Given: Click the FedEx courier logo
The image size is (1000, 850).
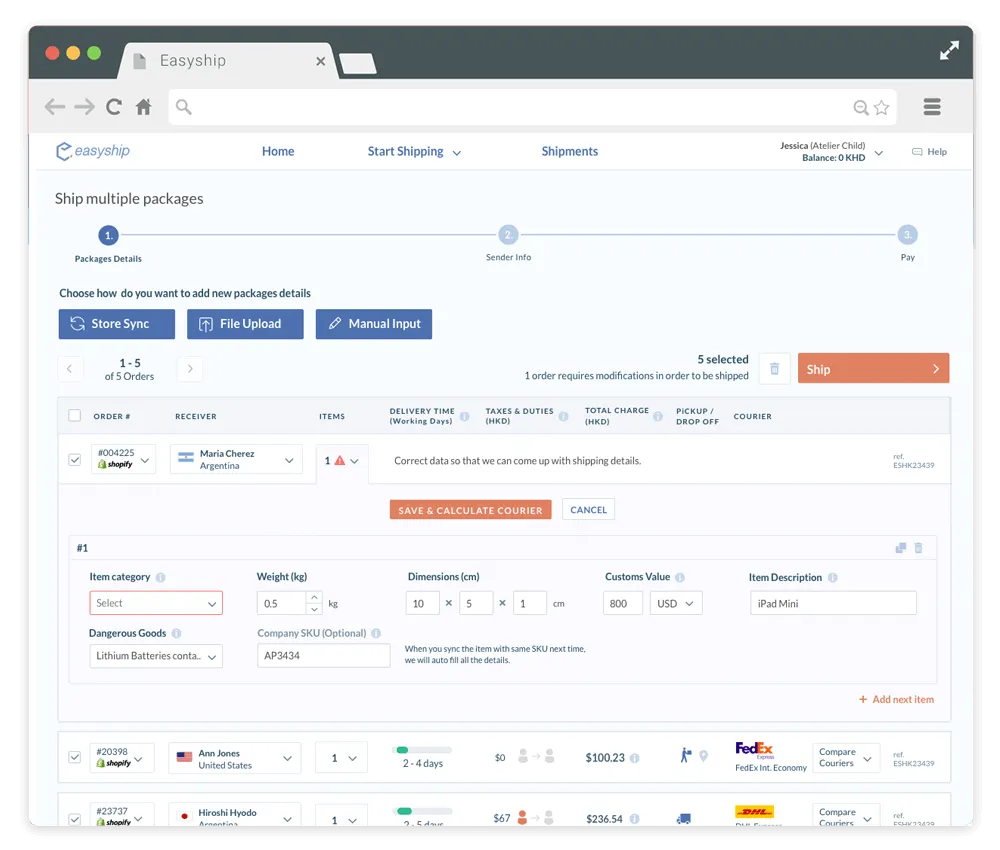Looking at the screenshot, I should point(754,749).
